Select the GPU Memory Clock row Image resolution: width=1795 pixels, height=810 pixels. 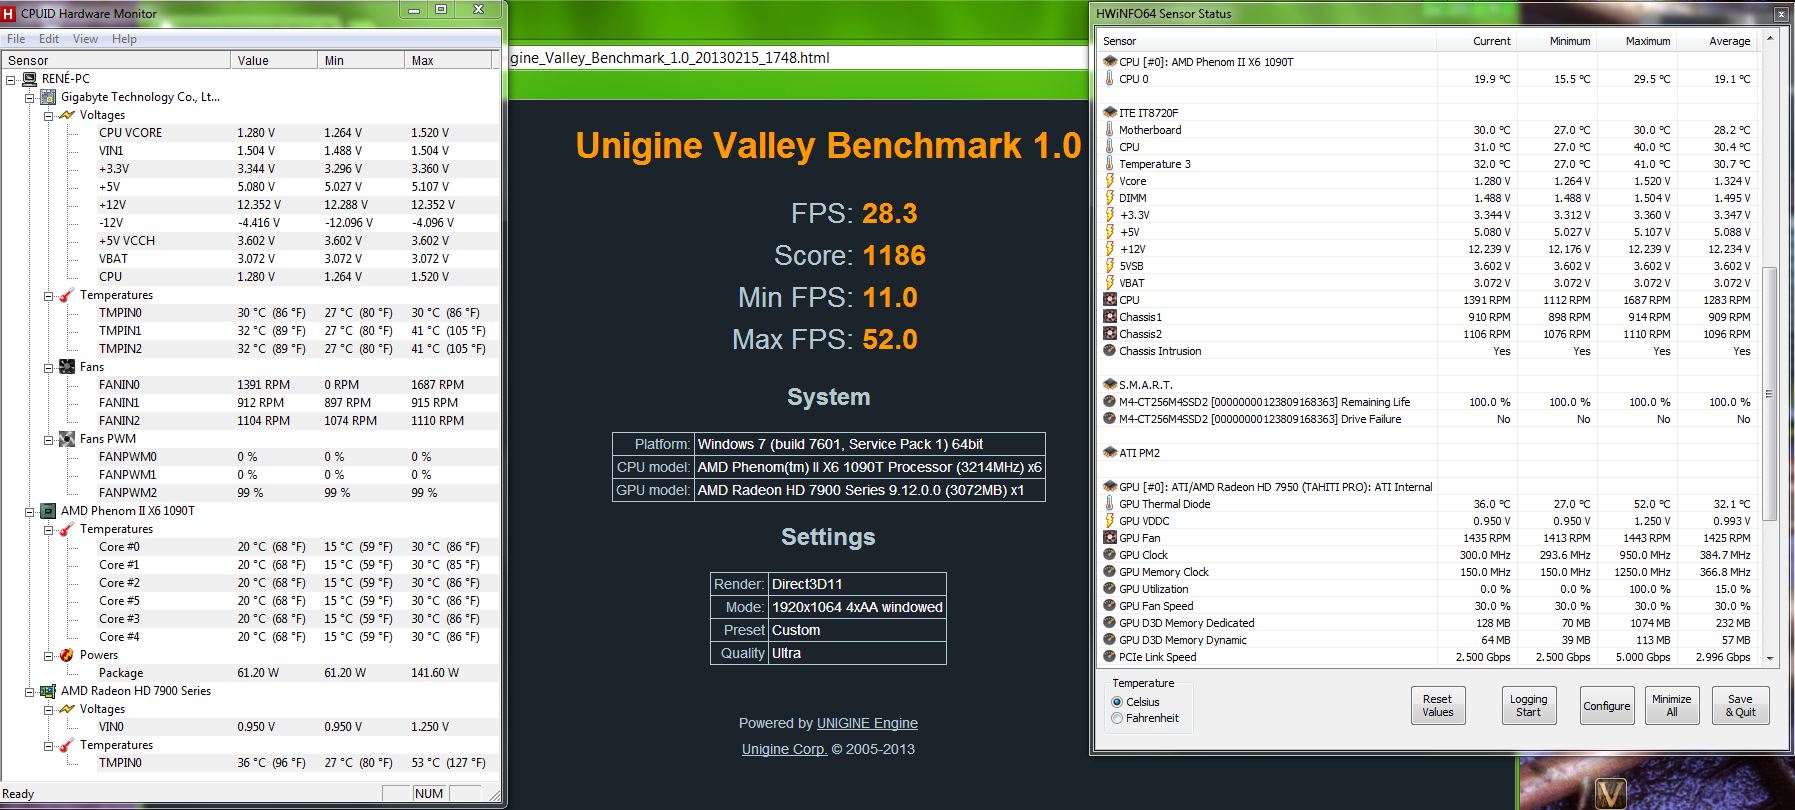1428,572
